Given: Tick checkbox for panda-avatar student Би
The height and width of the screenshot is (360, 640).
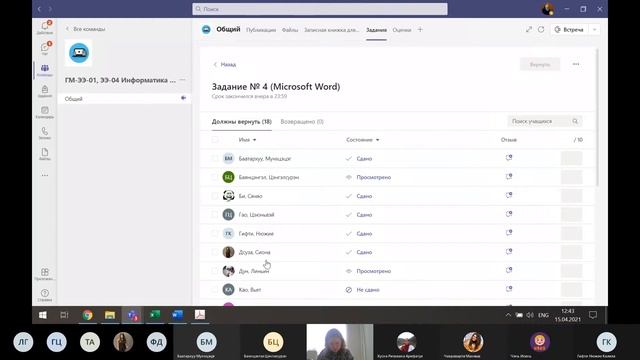Looking at the screenshot, I should [x=215, y=196].
